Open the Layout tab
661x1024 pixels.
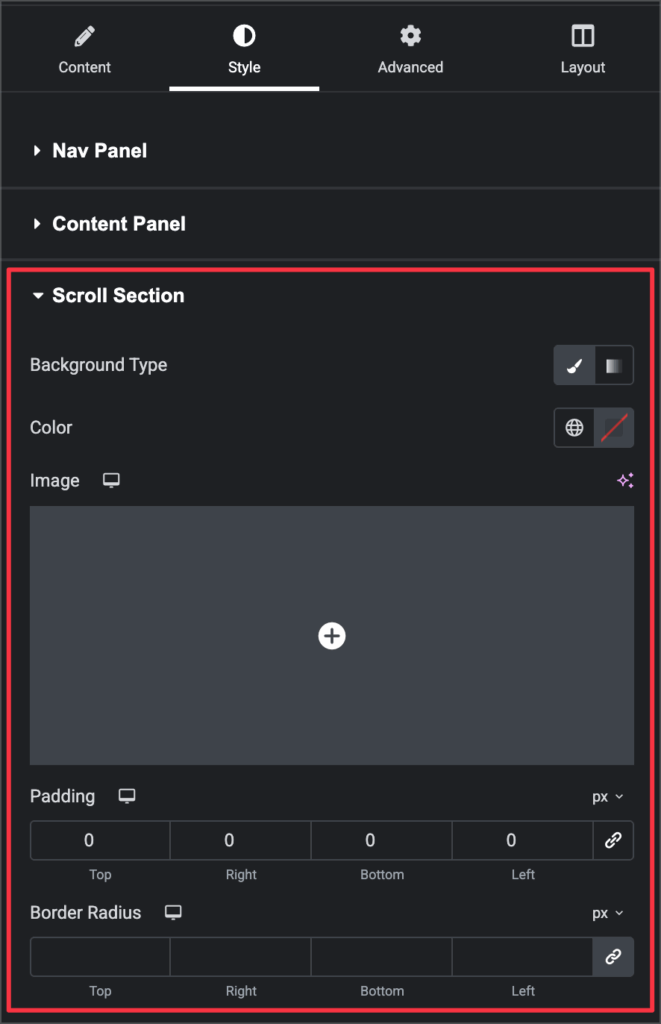(x=582, y=50)
